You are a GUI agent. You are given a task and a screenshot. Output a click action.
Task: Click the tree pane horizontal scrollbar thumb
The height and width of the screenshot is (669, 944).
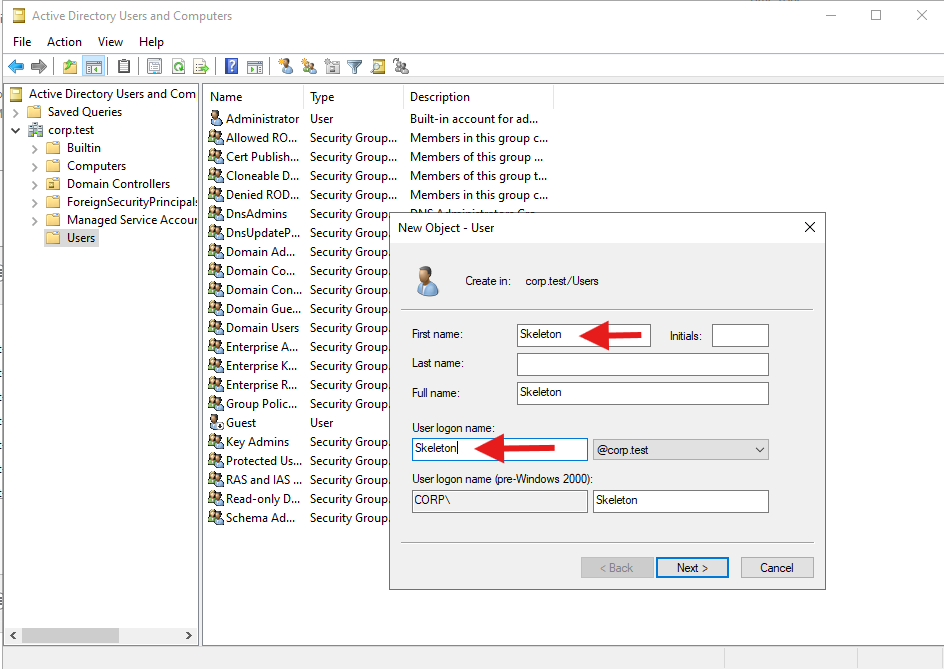(70, 635)
